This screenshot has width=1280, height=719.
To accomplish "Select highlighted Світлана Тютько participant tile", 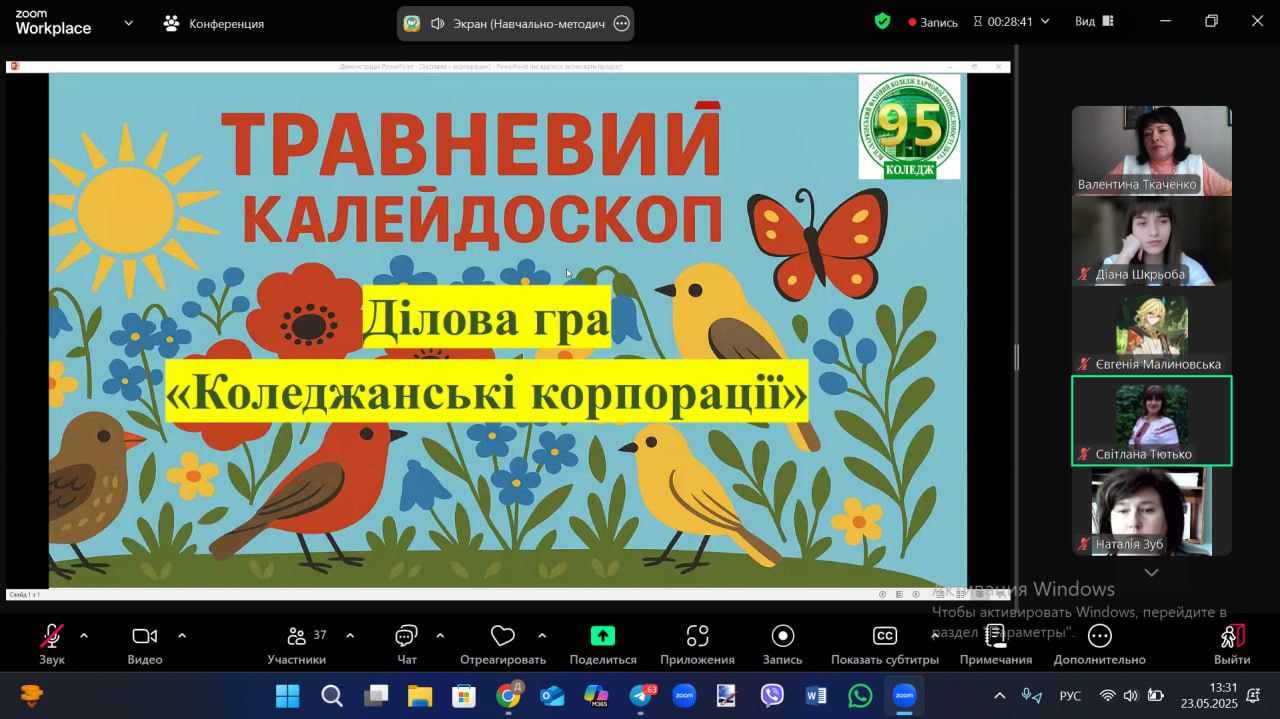I will pos(1152,420).
